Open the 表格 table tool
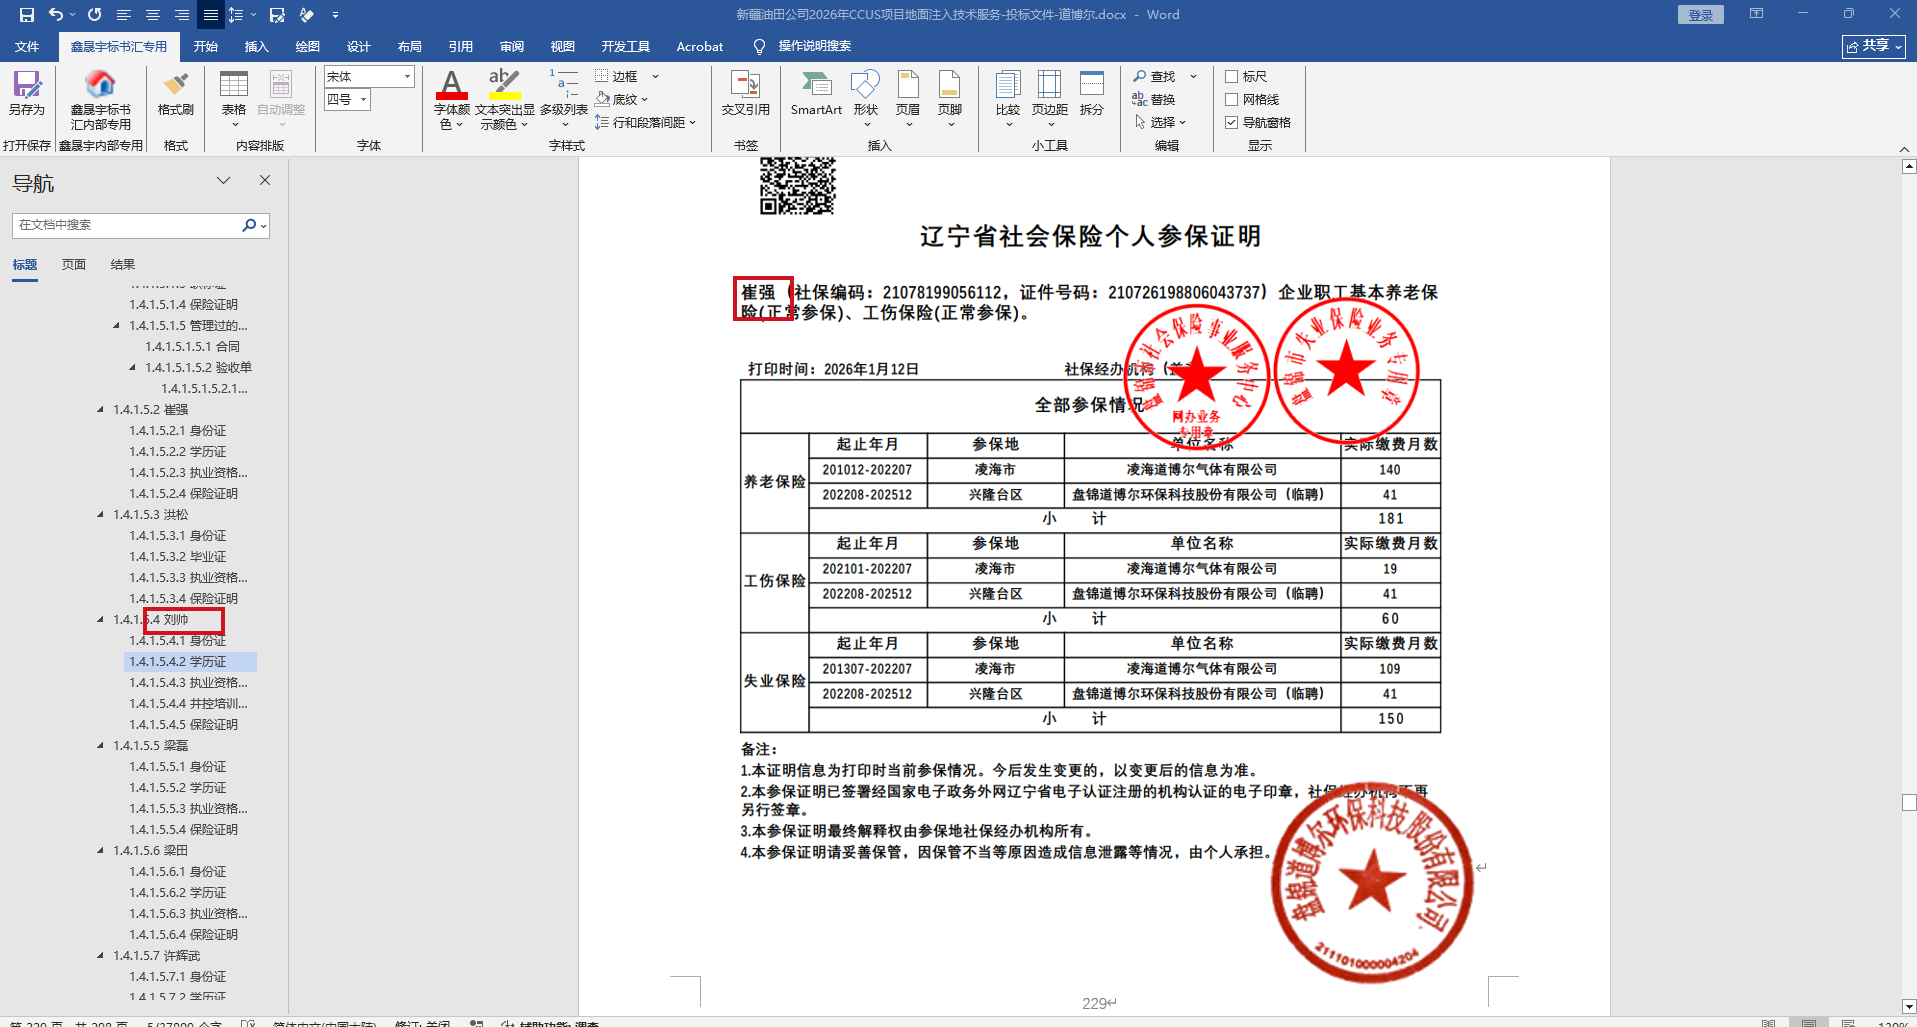 pyautogui.click(x=234, y=98)
